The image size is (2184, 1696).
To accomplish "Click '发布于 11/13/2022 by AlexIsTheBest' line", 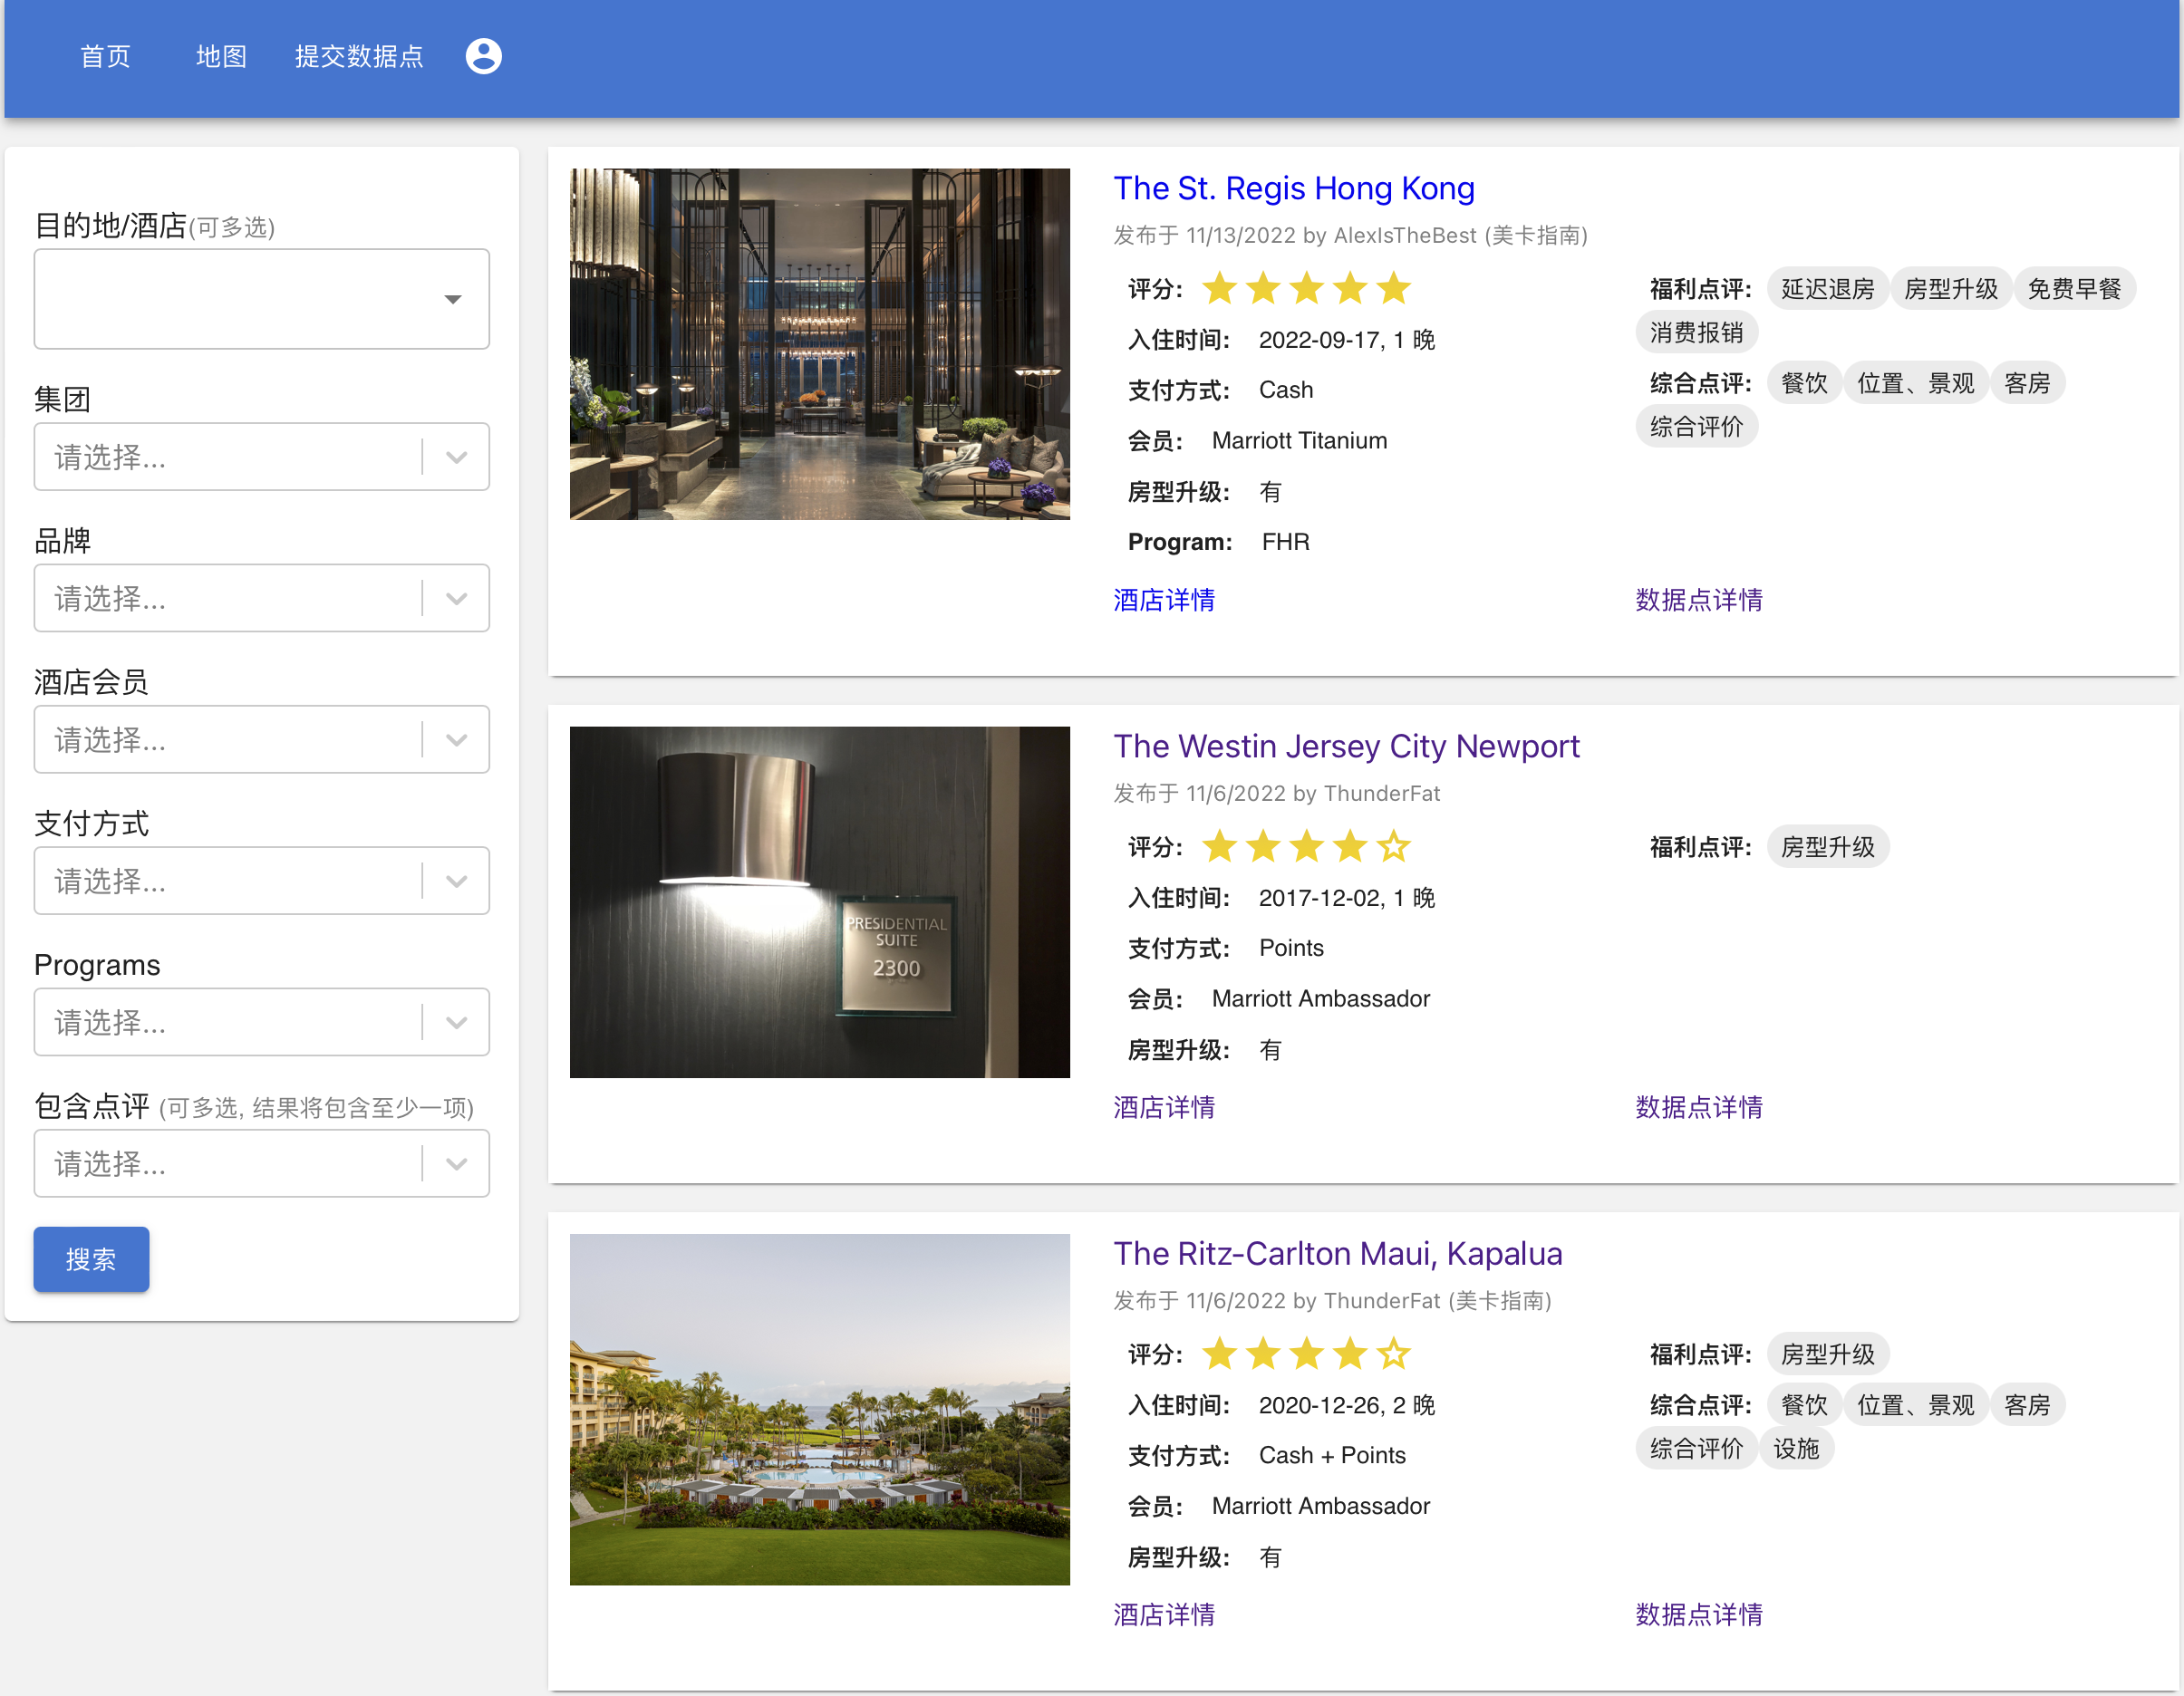I will [1350, 236].
